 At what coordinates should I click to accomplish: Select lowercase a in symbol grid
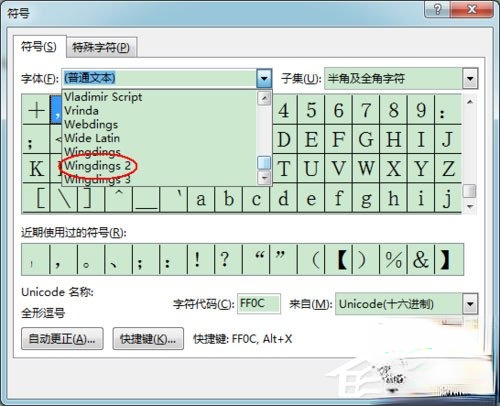point(201,198)
